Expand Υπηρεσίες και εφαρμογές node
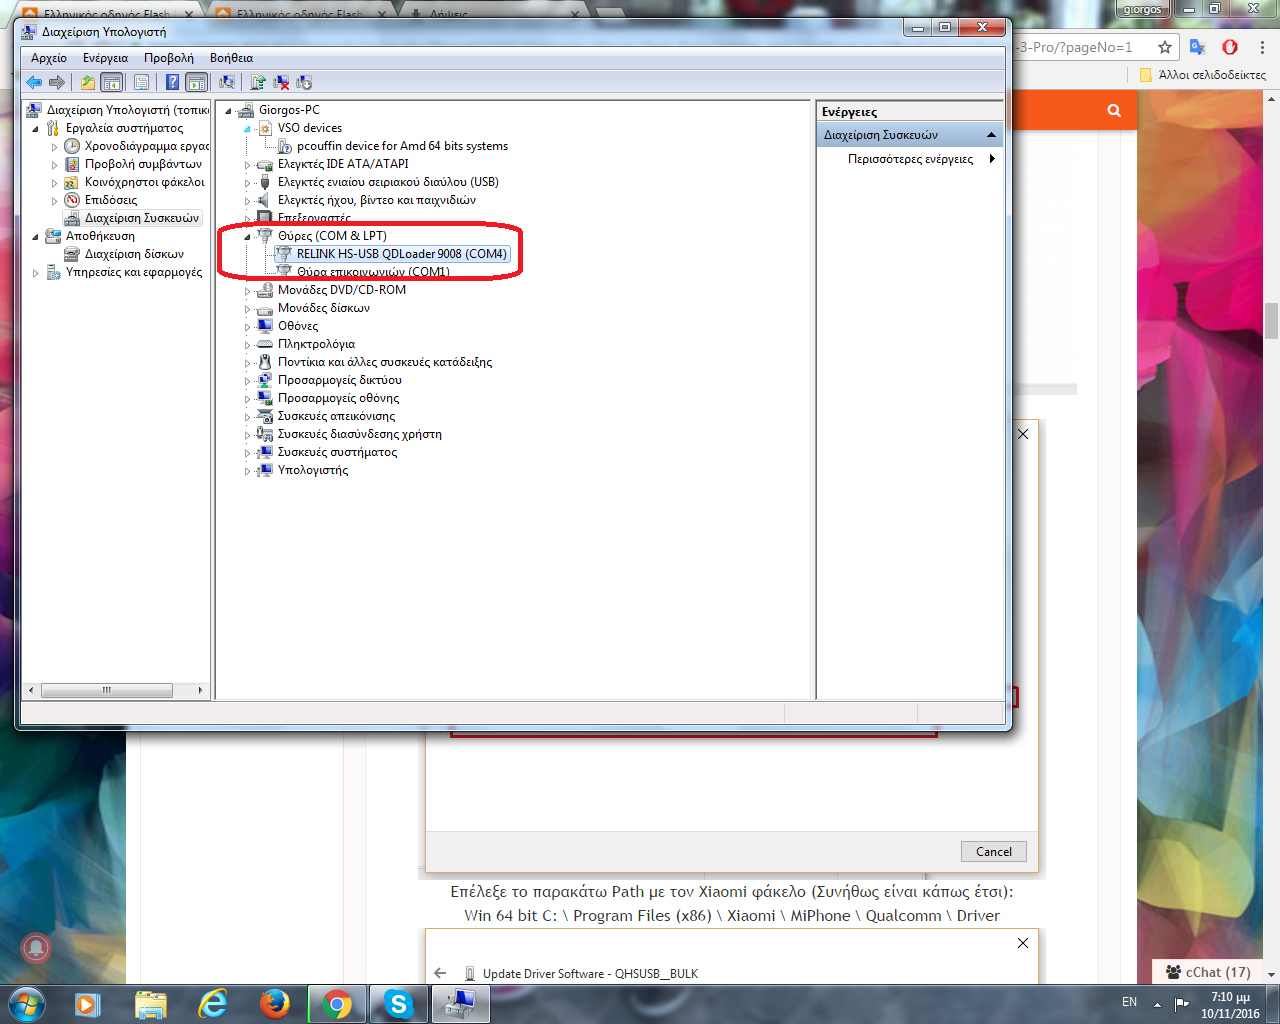The width and height of the screenshot is (1280, 1024). pyautogui.click(x=36, y=272)
